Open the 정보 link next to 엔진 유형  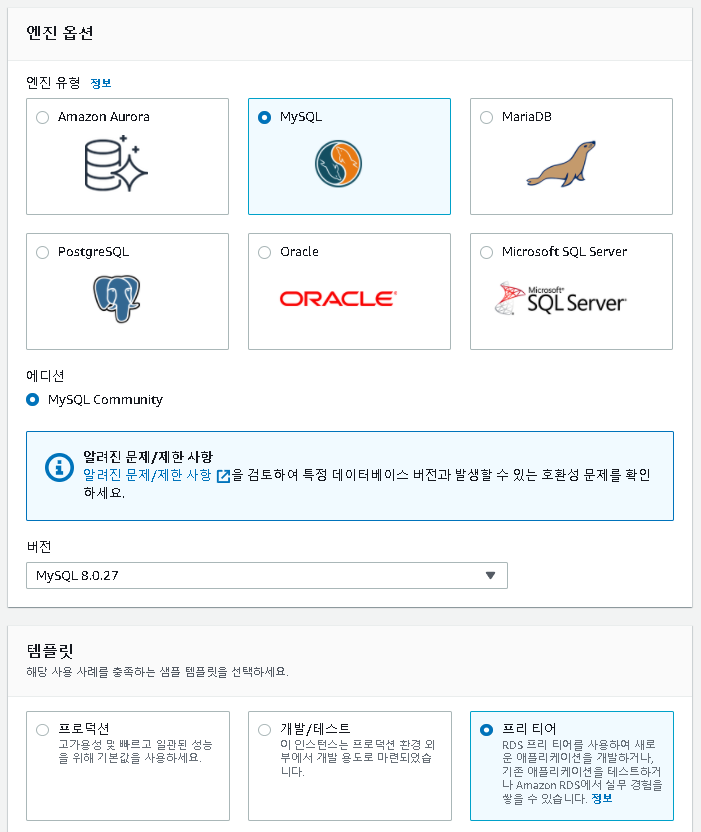(101, 83)
